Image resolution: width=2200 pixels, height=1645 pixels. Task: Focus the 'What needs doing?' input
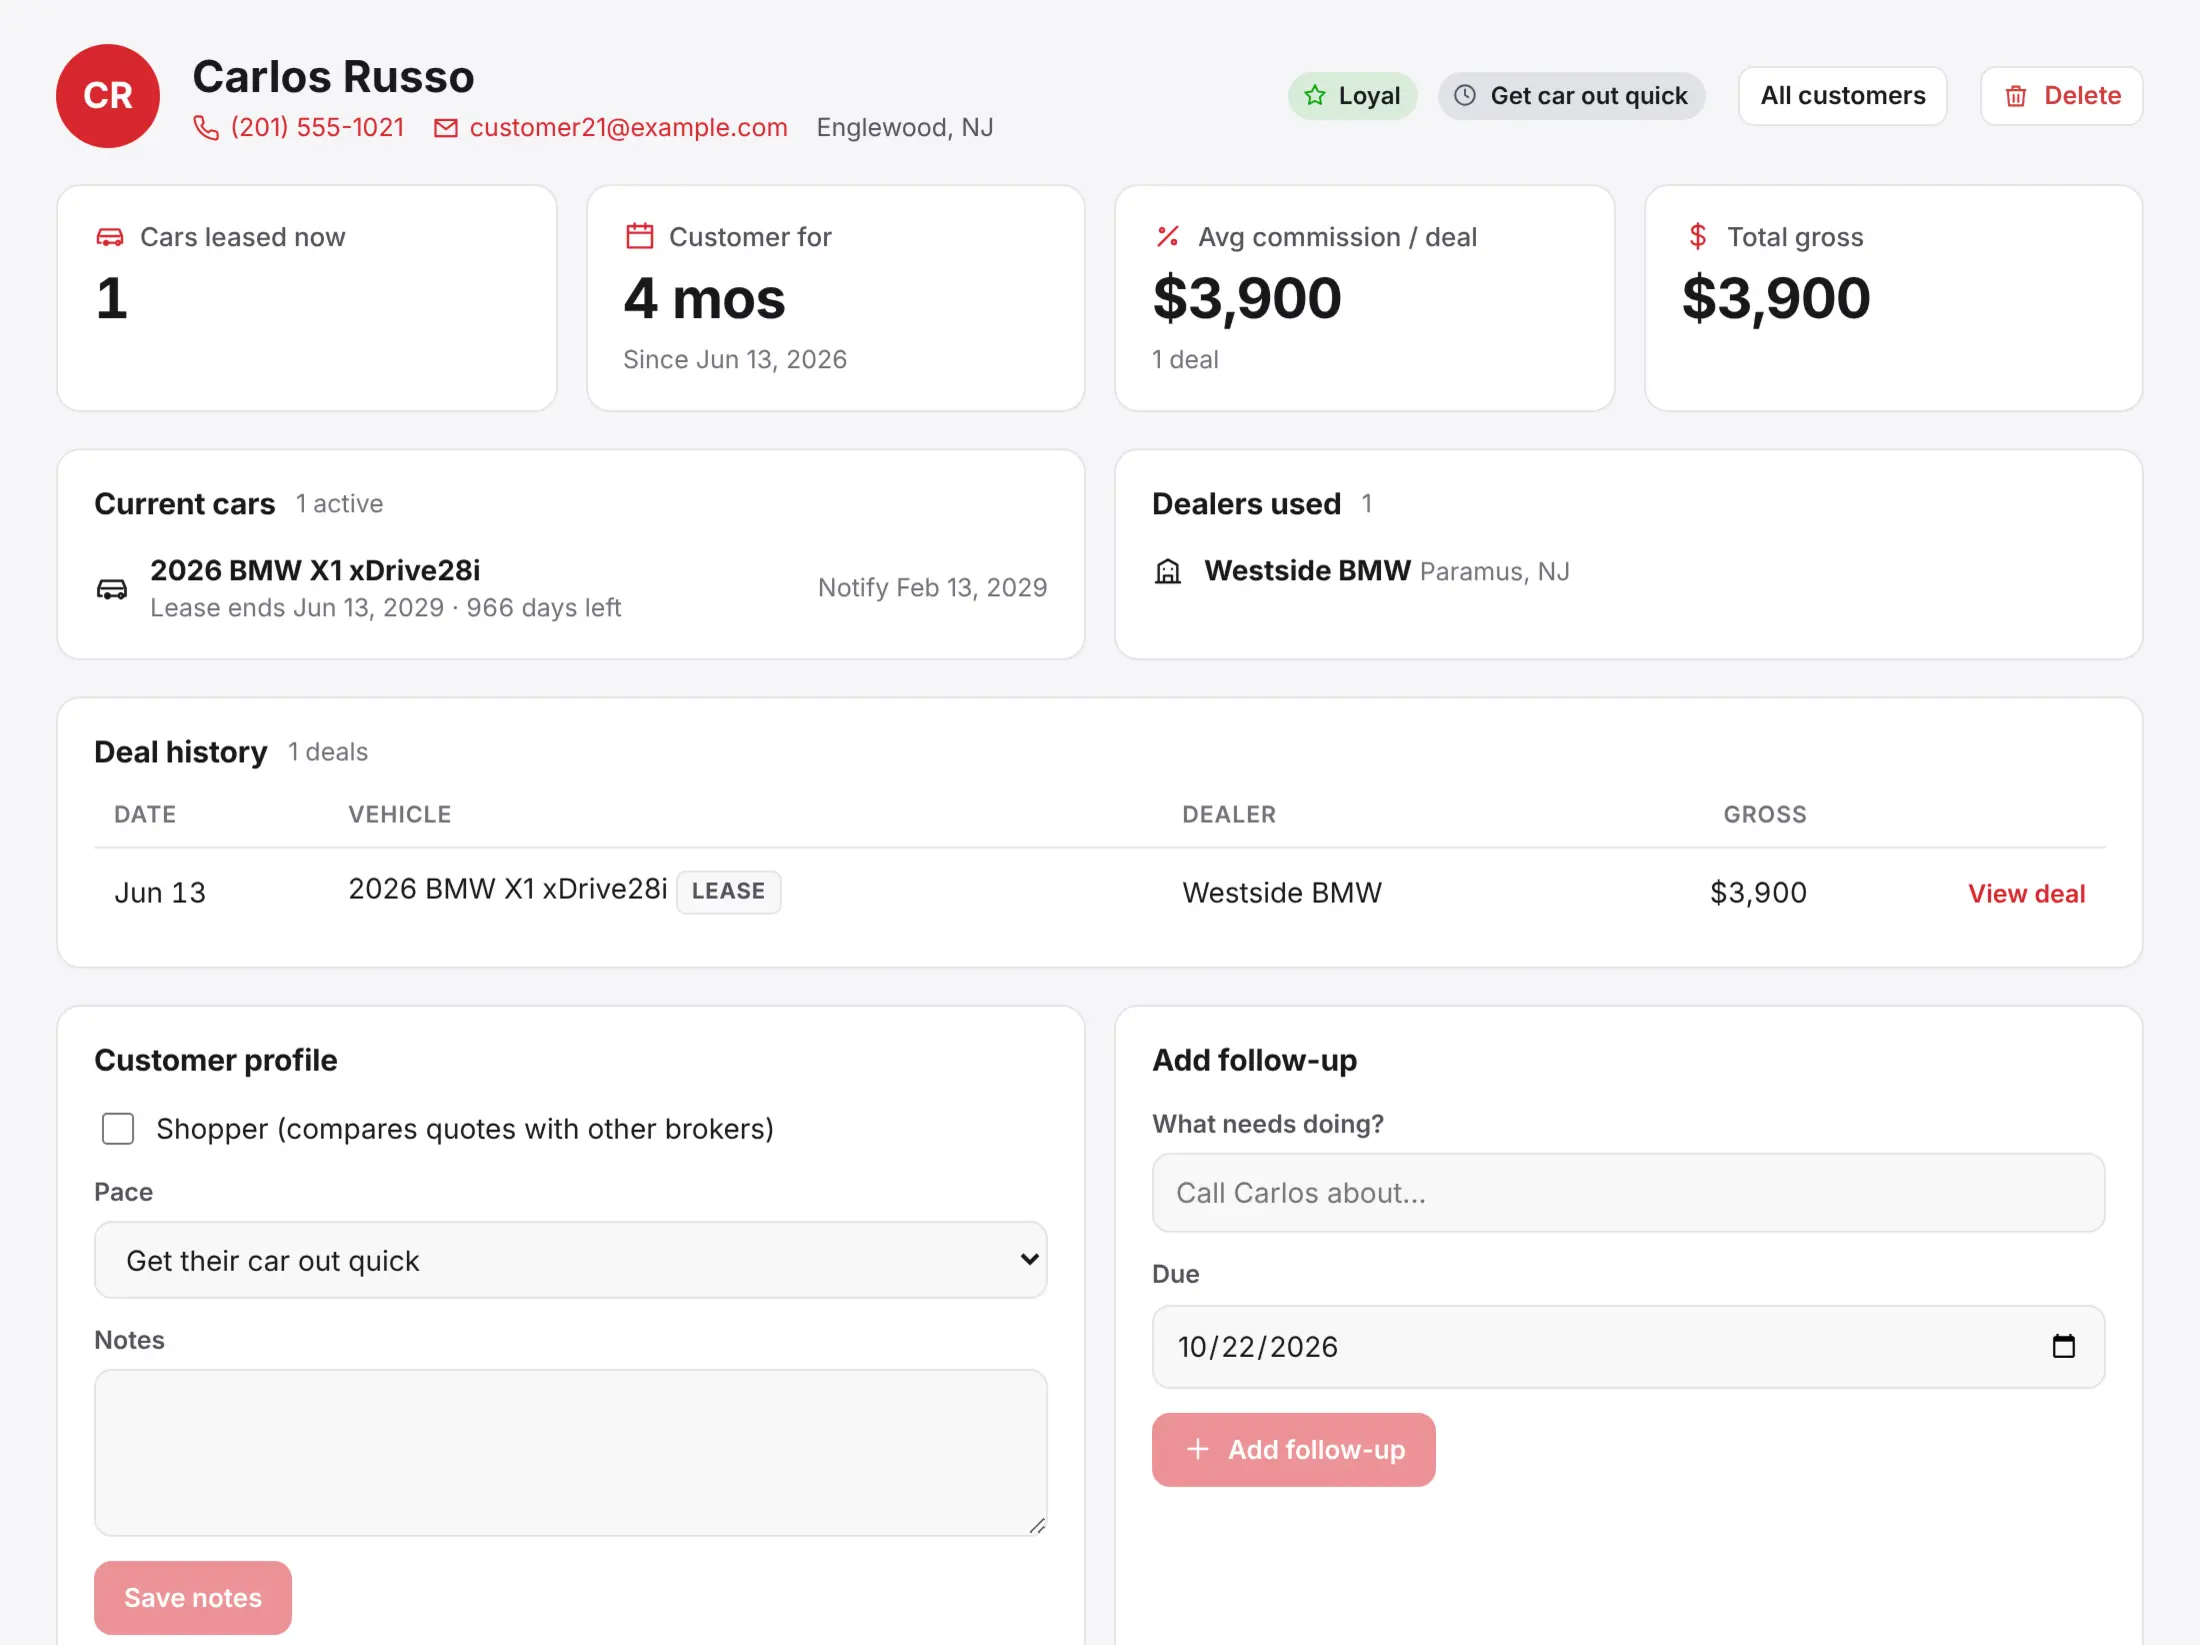tap(1629, 1192)
